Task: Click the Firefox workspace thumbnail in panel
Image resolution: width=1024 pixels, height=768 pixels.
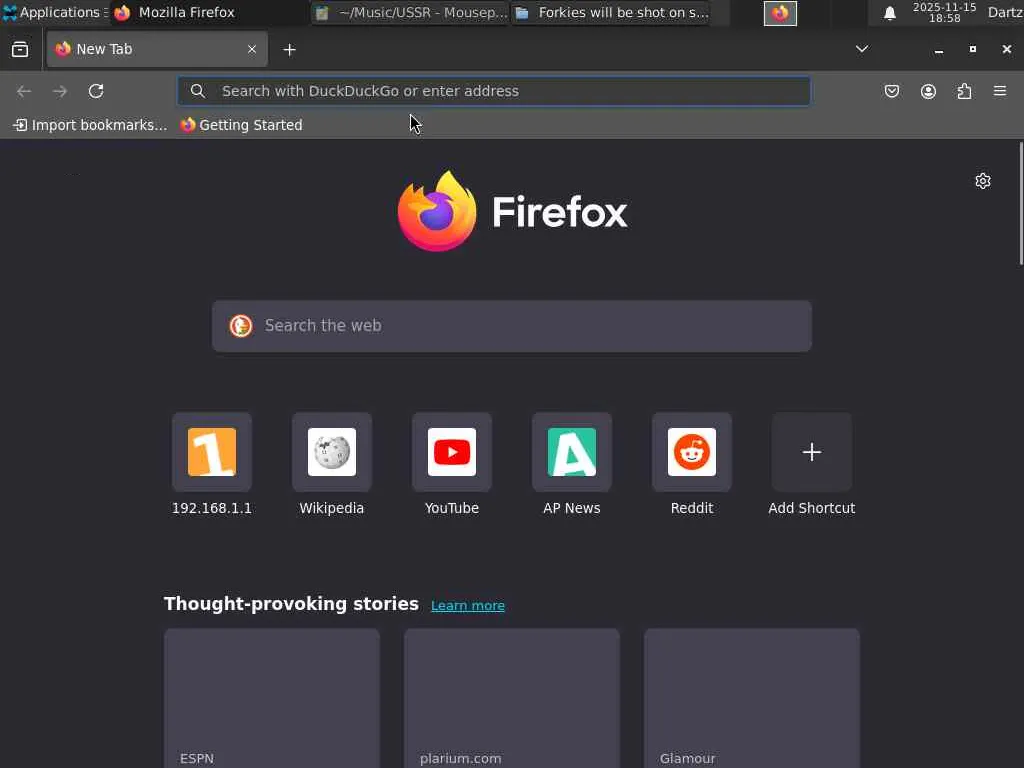Action: pyautogui.click(x=780, y=13)
